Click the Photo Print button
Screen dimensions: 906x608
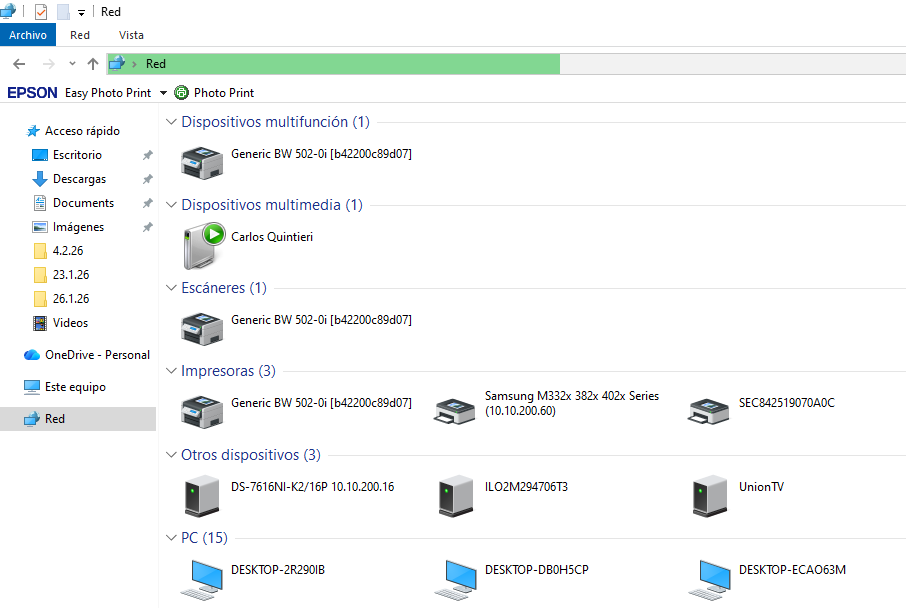pos(214,92)
